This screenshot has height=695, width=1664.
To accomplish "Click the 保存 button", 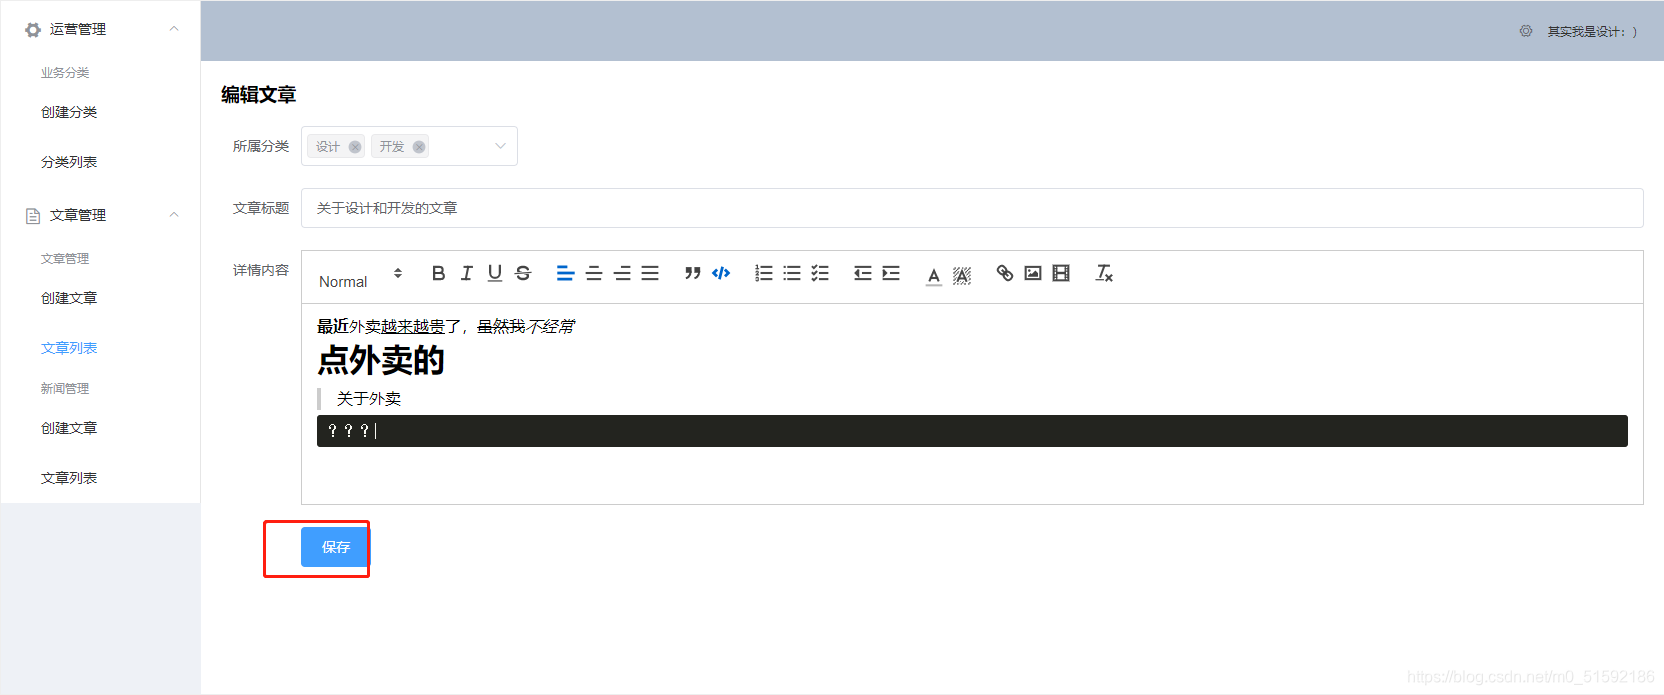I will (335, 547).
